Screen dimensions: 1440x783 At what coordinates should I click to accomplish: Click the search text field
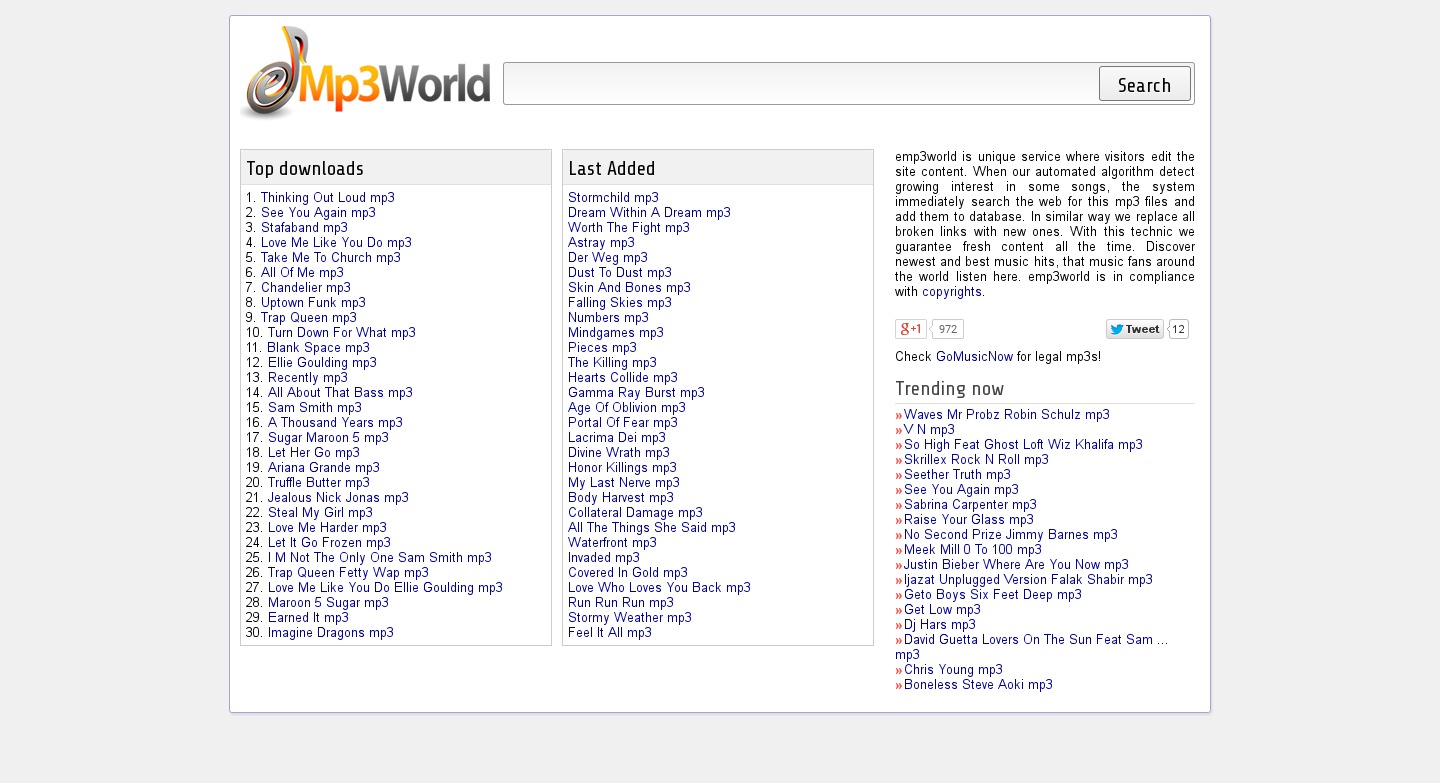tap(800, 84)
